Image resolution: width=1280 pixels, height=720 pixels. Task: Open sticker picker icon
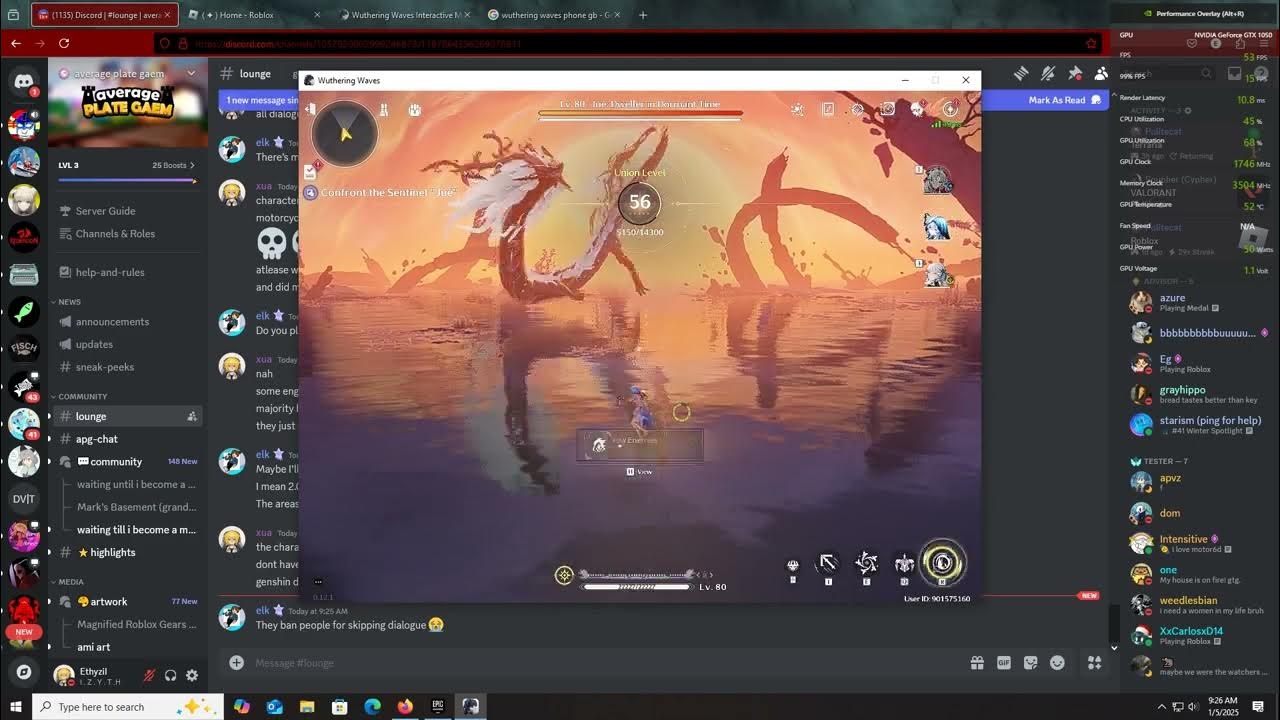click(x=1031, y=662)
